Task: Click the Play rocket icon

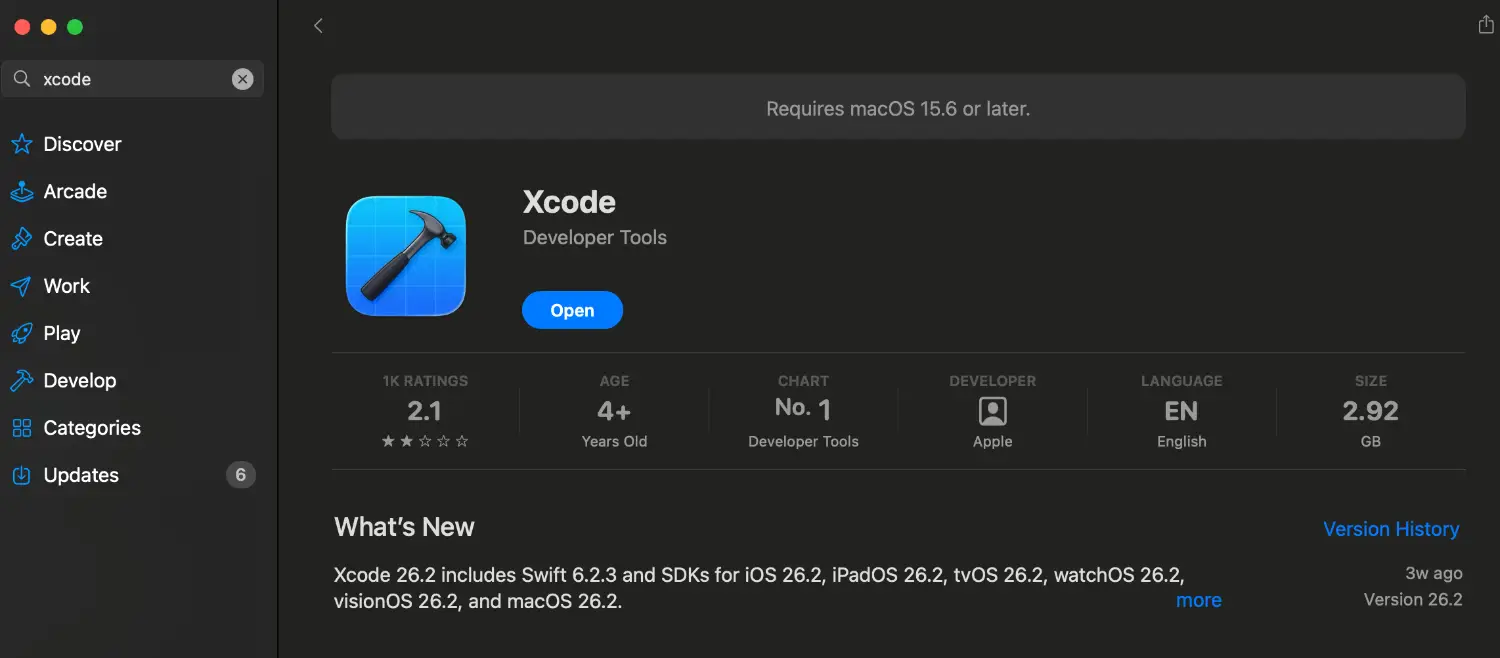Action: click(21, 334)
